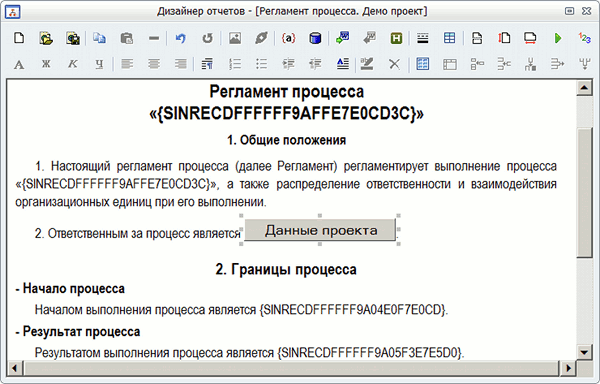Click the Word icon with green arrow

[342, 38]
